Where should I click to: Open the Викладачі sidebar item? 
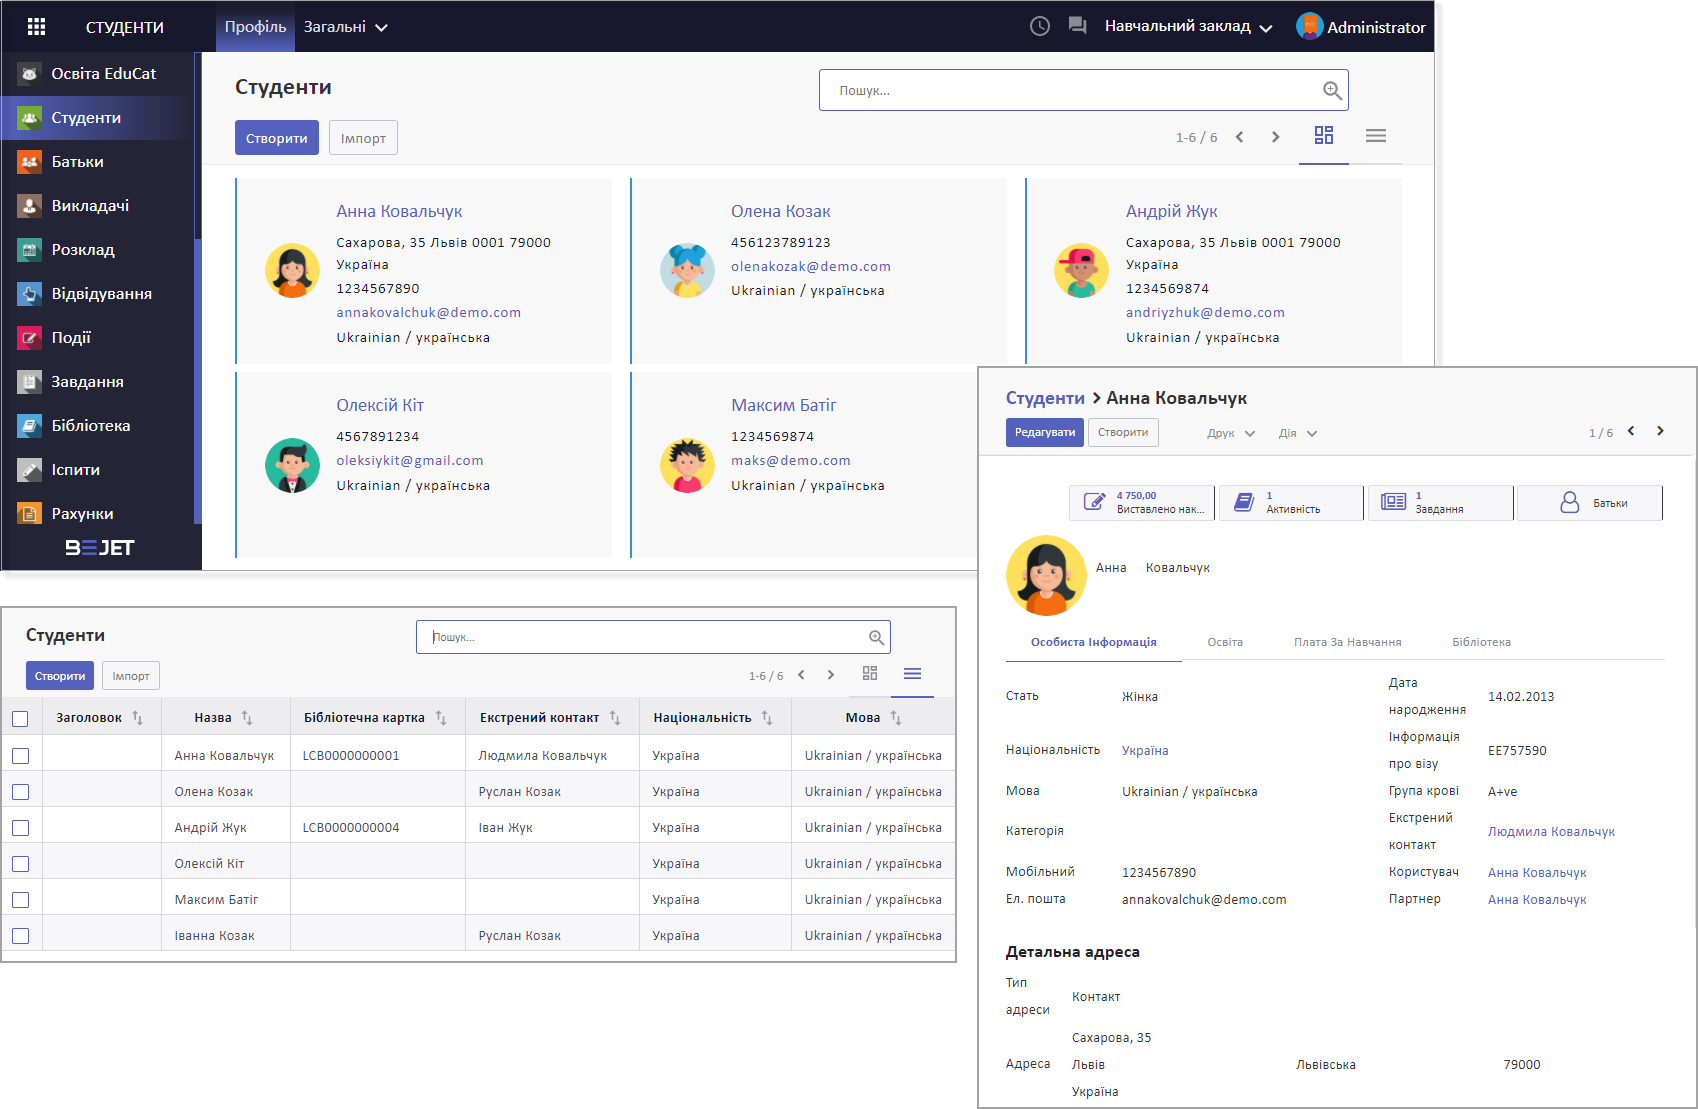98,206
